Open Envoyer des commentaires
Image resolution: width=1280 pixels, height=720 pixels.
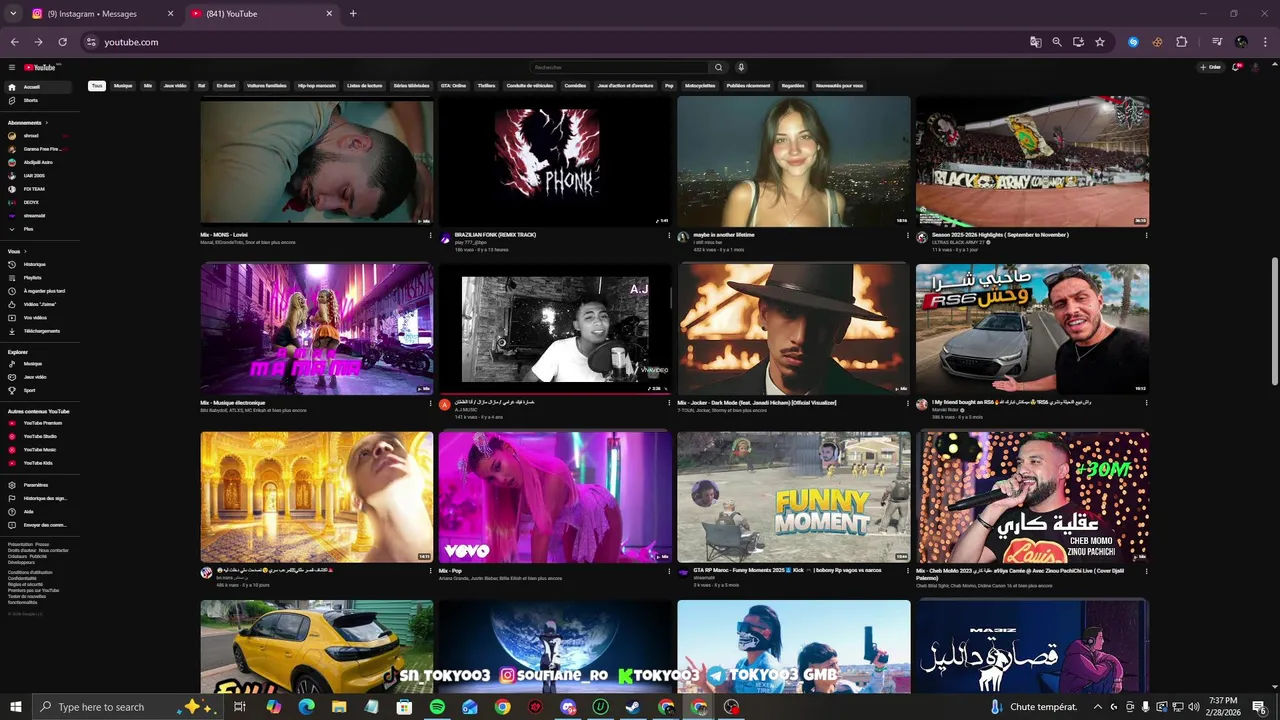coord(38,524)
